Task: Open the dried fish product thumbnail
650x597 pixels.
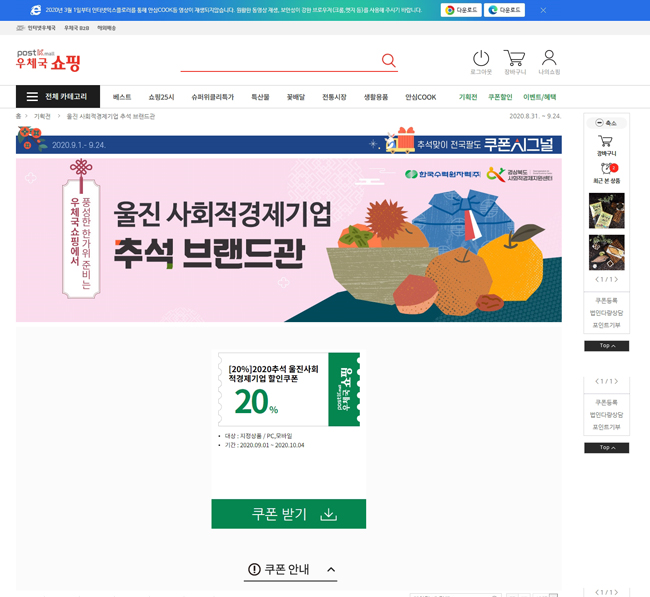Action: pyautogui.click(x=606, y=252)
